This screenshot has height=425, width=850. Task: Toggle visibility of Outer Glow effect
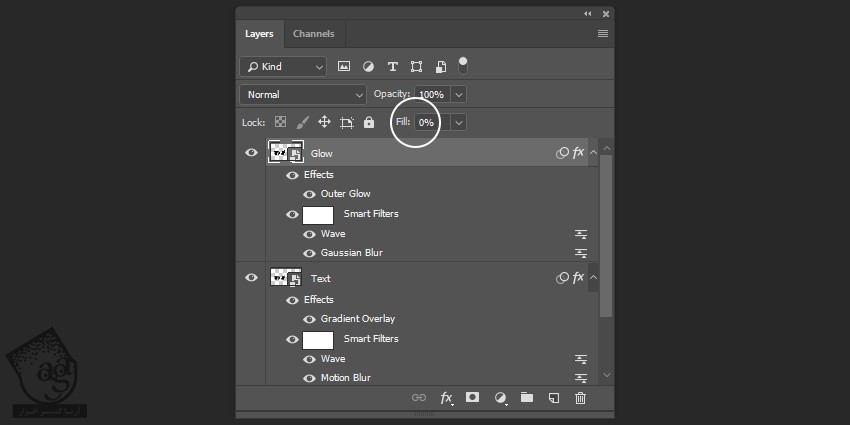pyautogui.click(x=309, y=194)
